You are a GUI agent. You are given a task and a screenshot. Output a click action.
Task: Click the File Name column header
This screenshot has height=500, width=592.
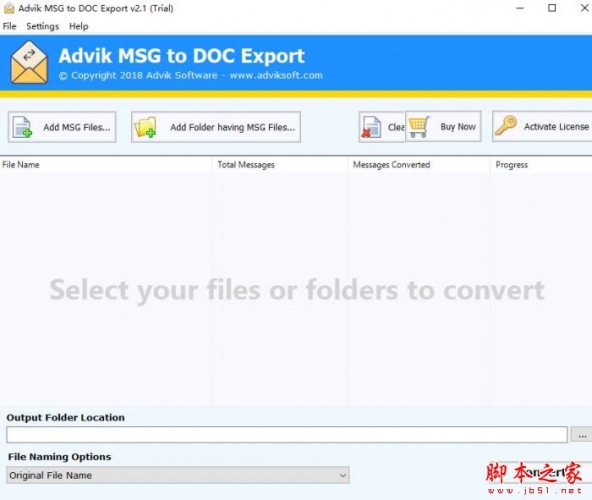pos(106,165)
